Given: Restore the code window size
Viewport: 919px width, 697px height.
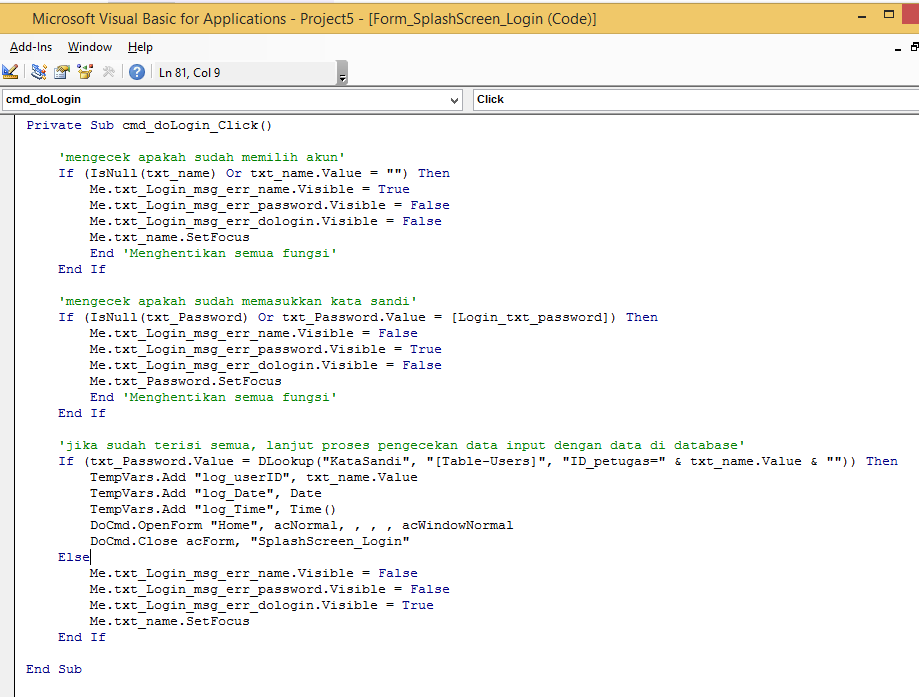Looking at the screenshot, I should coord(912,48).
